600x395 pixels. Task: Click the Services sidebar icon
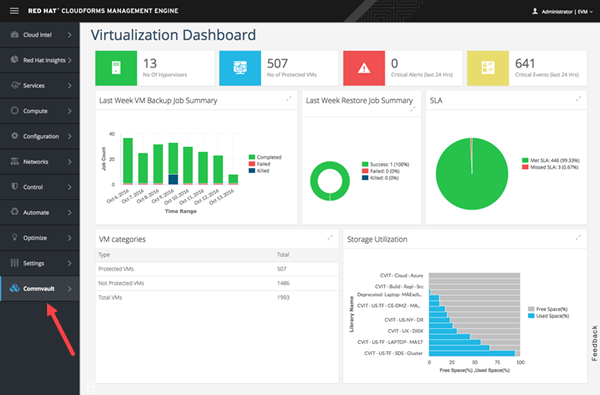tap(15, 85)
